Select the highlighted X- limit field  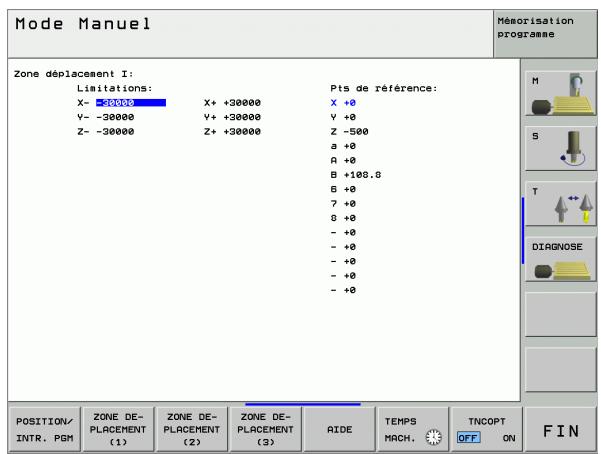(x=131, y=103)
